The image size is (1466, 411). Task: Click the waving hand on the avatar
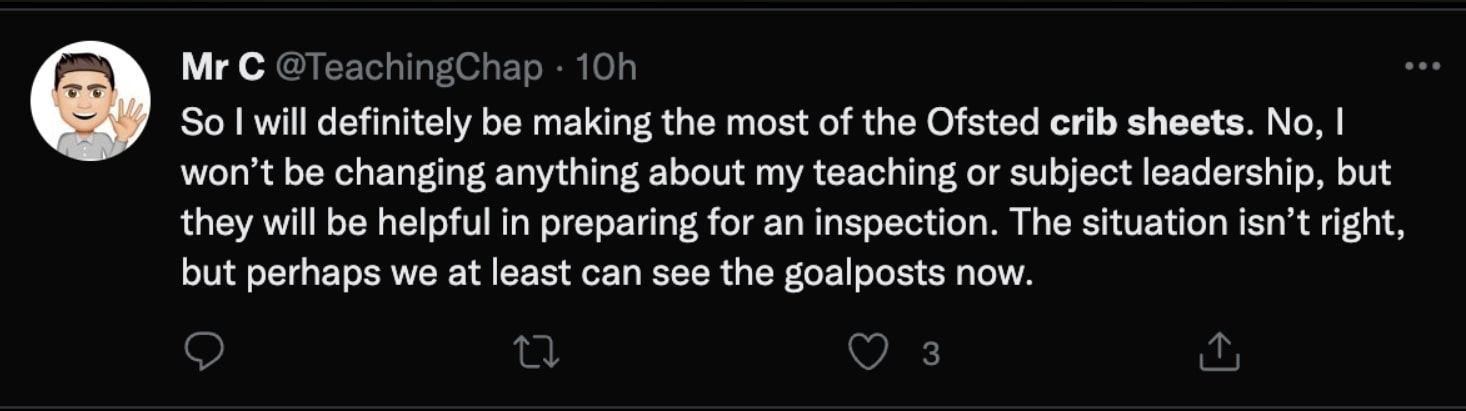click(x=130, y=120)
